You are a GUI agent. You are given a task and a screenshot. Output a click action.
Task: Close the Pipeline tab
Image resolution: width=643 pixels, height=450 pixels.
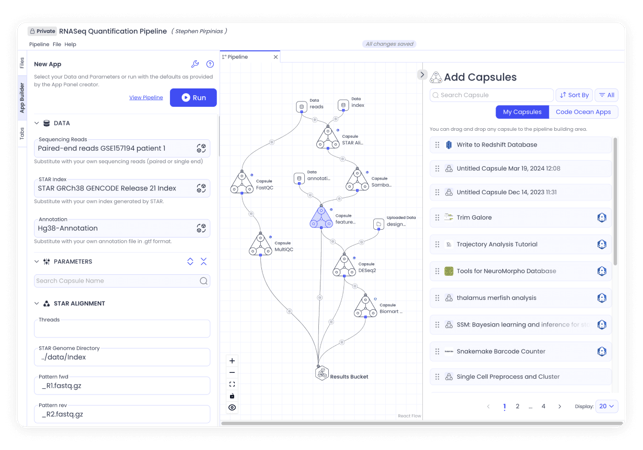[276, 57]
